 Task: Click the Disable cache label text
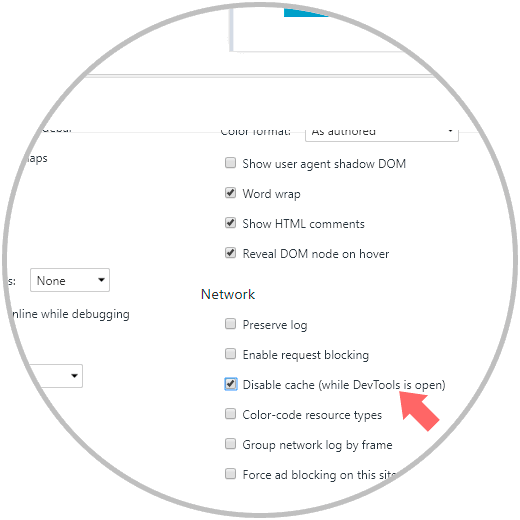click(x=344, y=385)
